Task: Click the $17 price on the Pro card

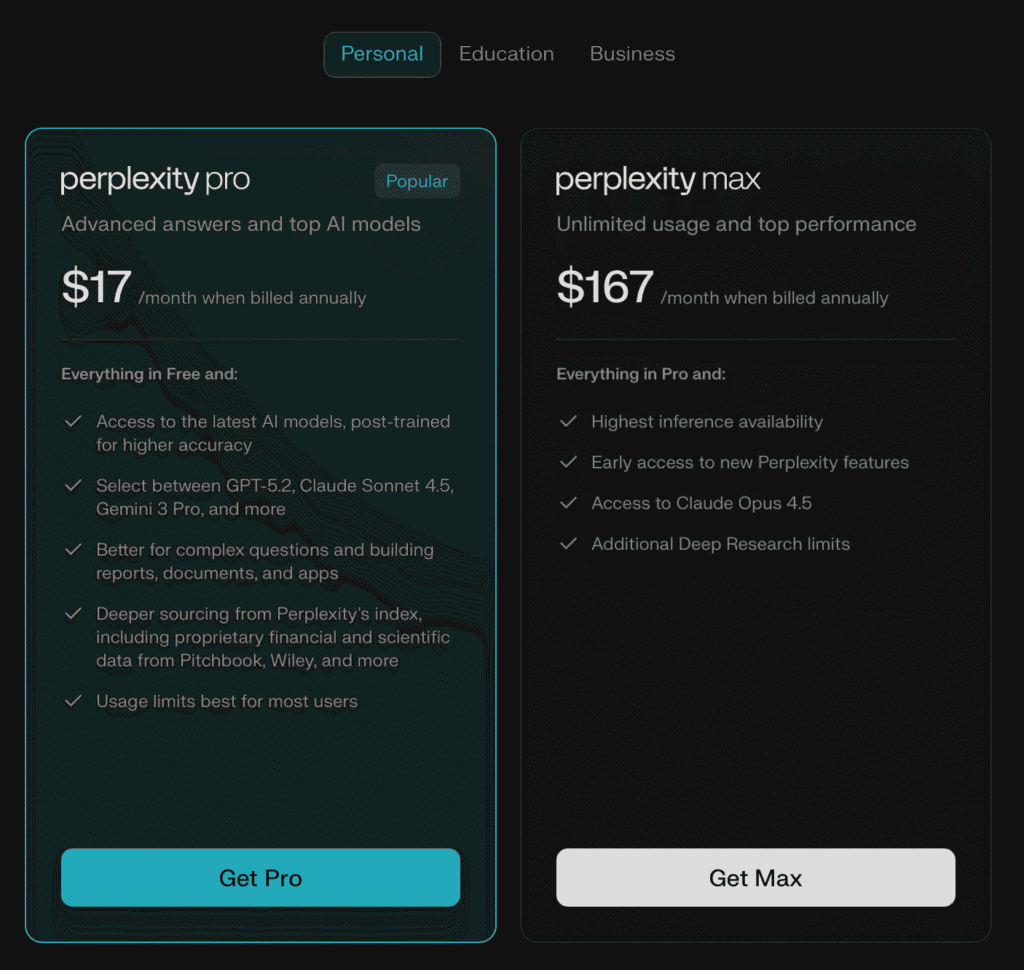Action: tap(97, 288)
